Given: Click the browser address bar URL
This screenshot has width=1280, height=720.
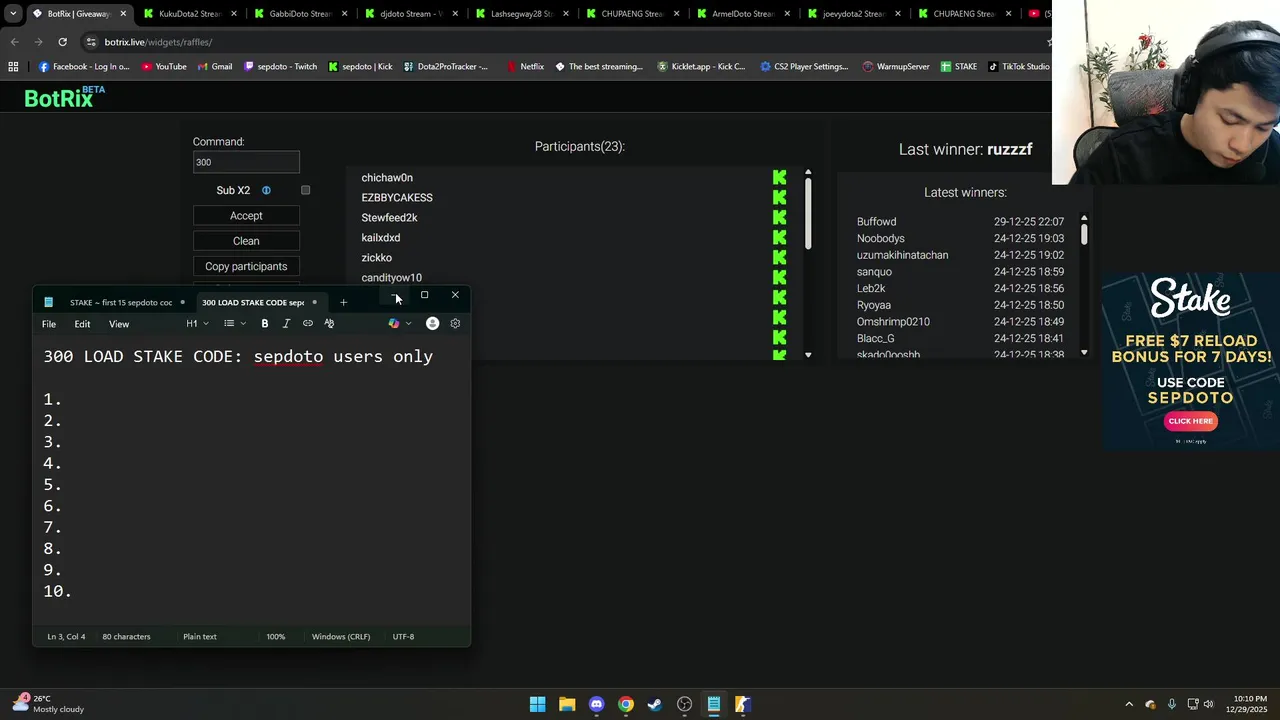Looking at the screenshot, I should 158,42.
